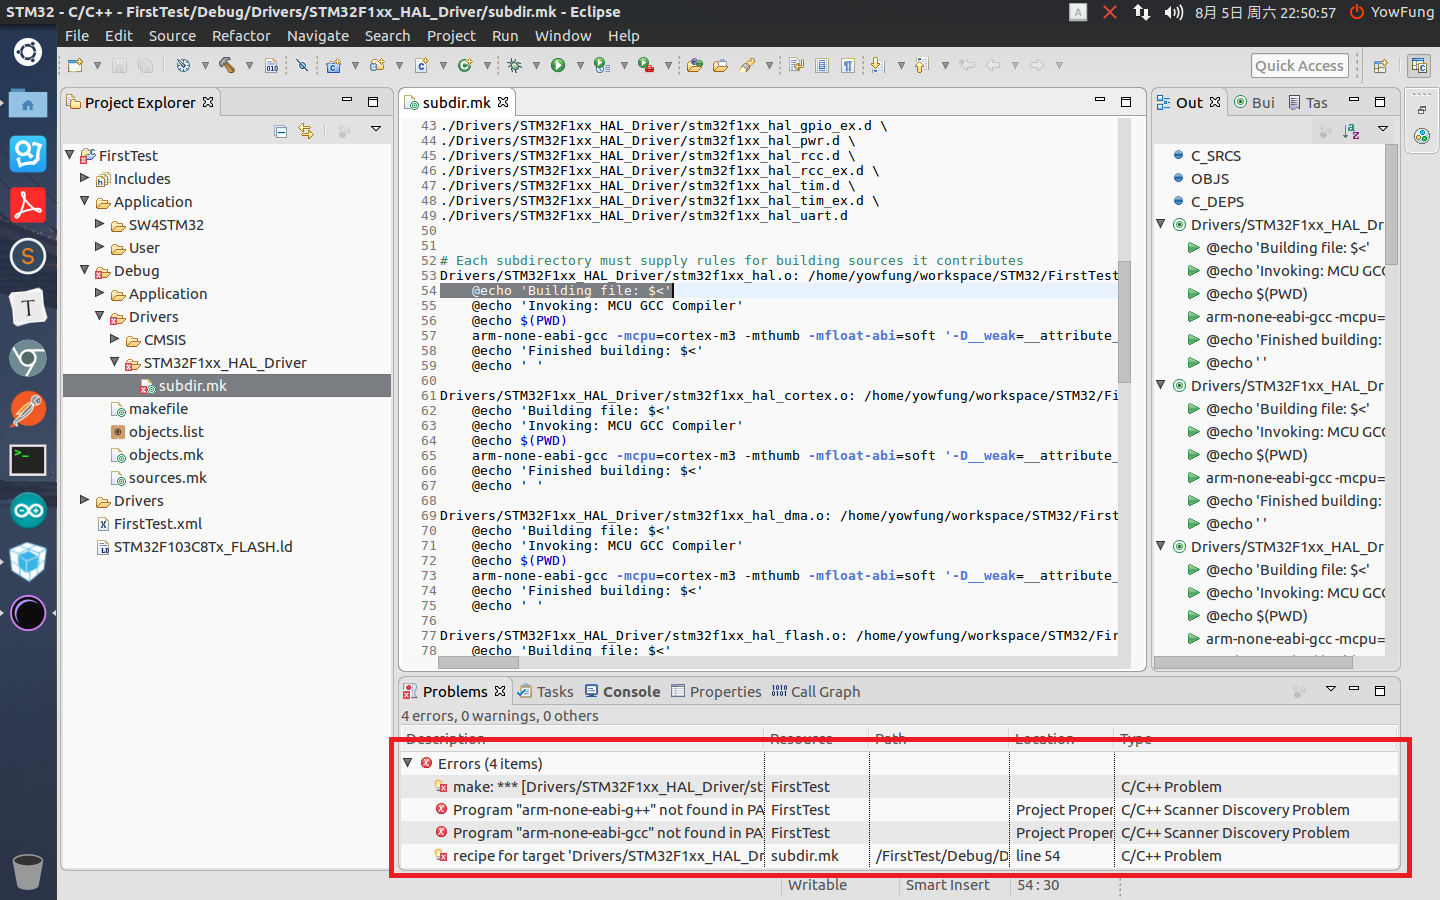
Task: Open the Terminal from the dock
Action: [x=28, y=460]
